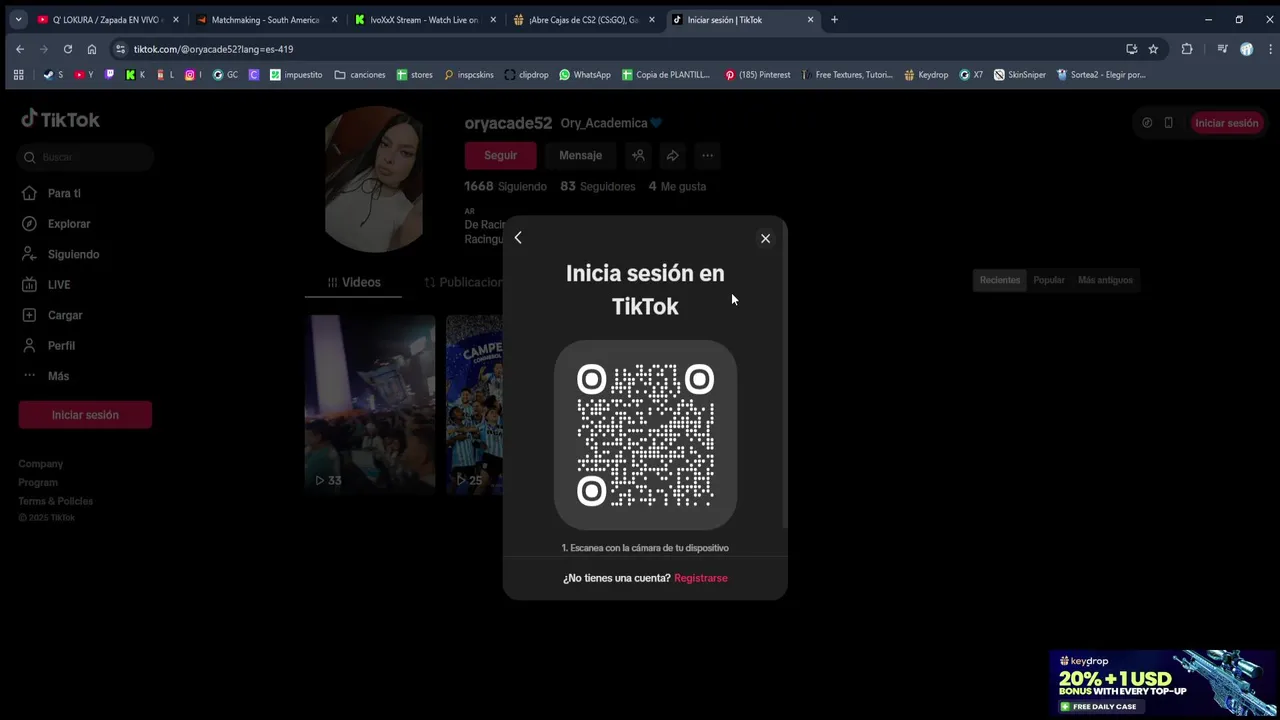Expand the Program footer section

click(38, 482)
